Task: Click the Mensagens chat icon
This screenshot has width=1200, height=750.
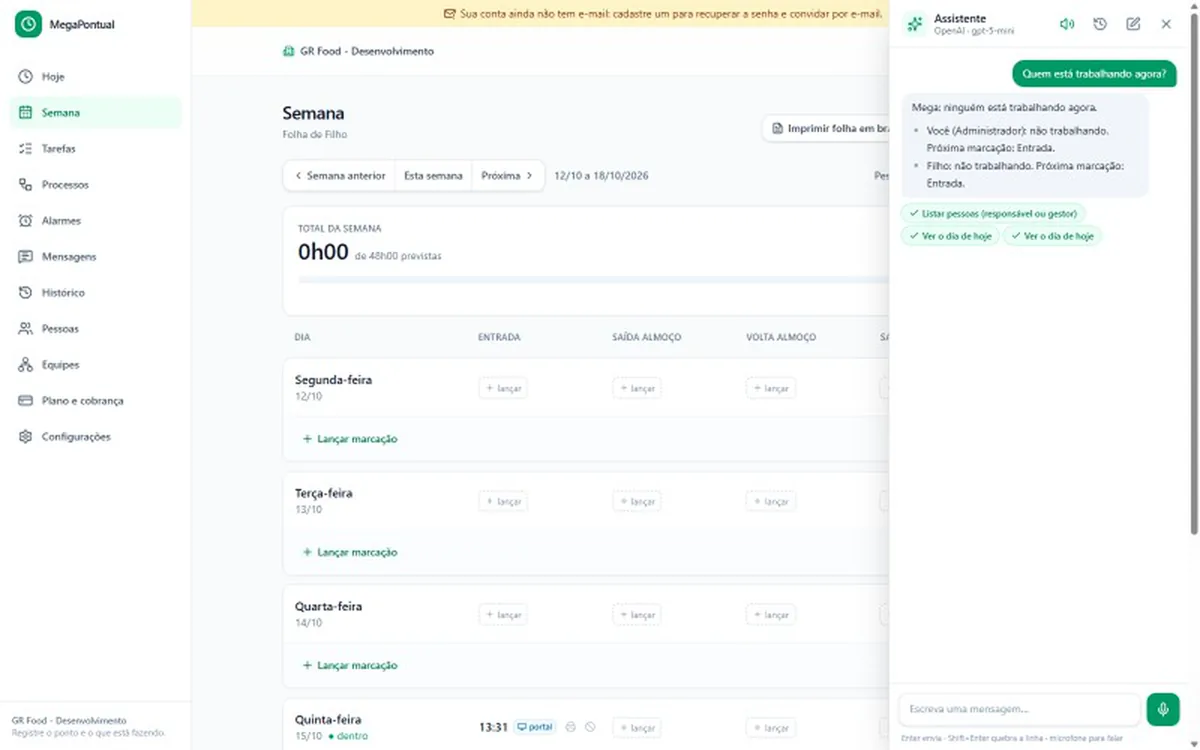Action: 25,257
